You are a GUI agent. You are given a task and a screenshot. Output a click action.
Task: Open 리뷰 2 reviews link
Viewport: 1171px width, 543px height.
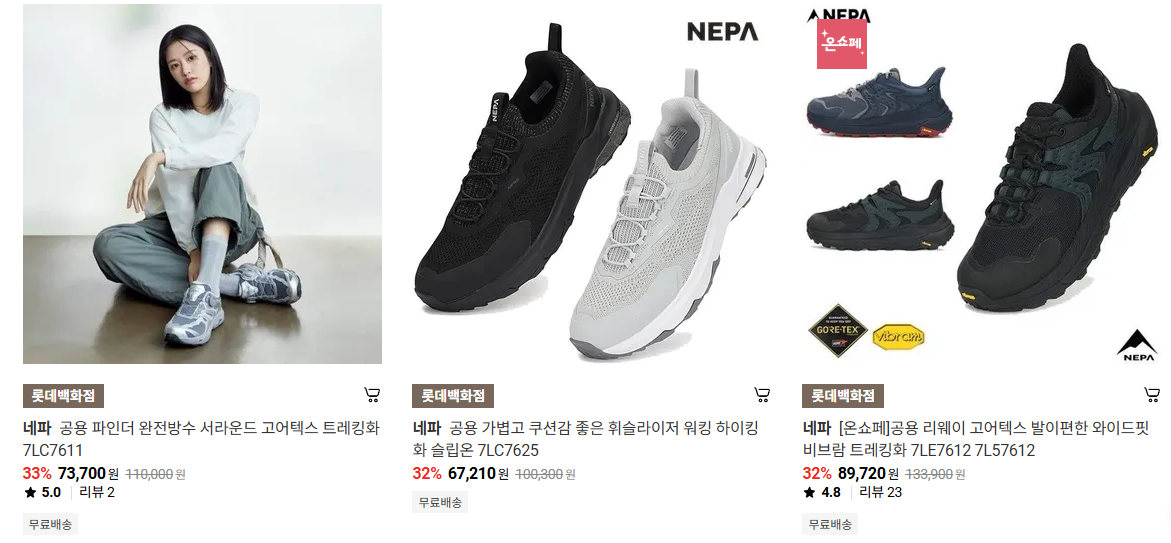coord(97,492)
